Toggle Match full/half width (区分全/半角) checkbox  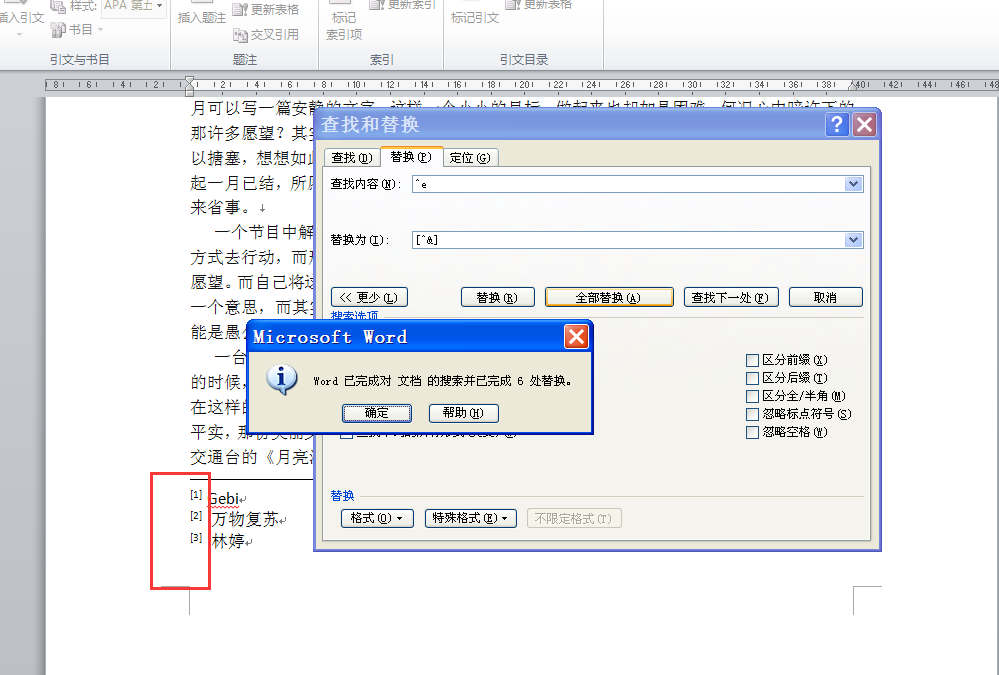[752, 396]
